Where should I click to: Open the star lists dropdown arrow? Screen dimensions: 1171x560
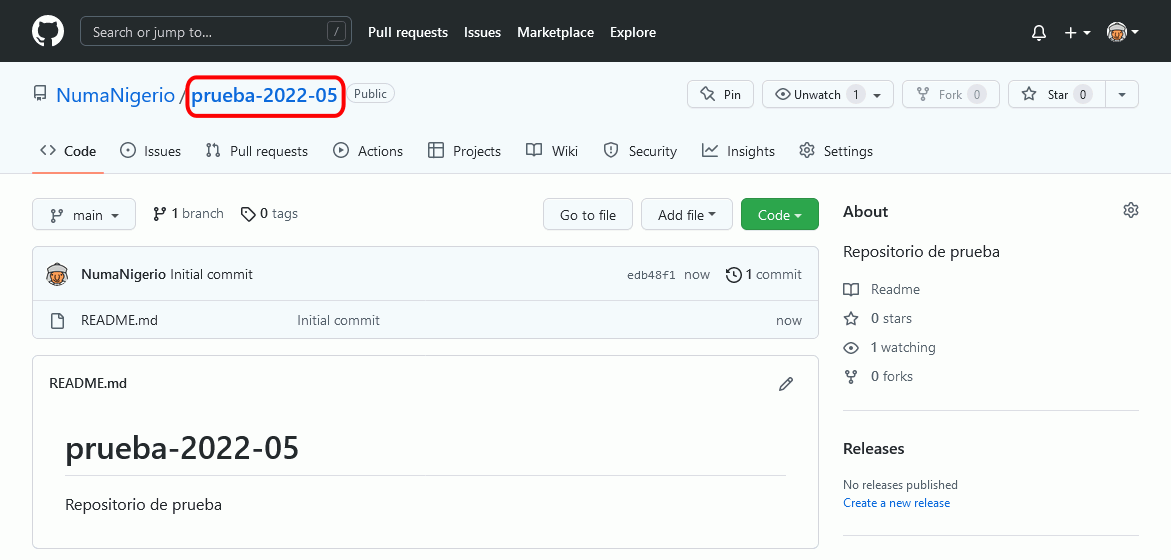[x=1122, y=94]
